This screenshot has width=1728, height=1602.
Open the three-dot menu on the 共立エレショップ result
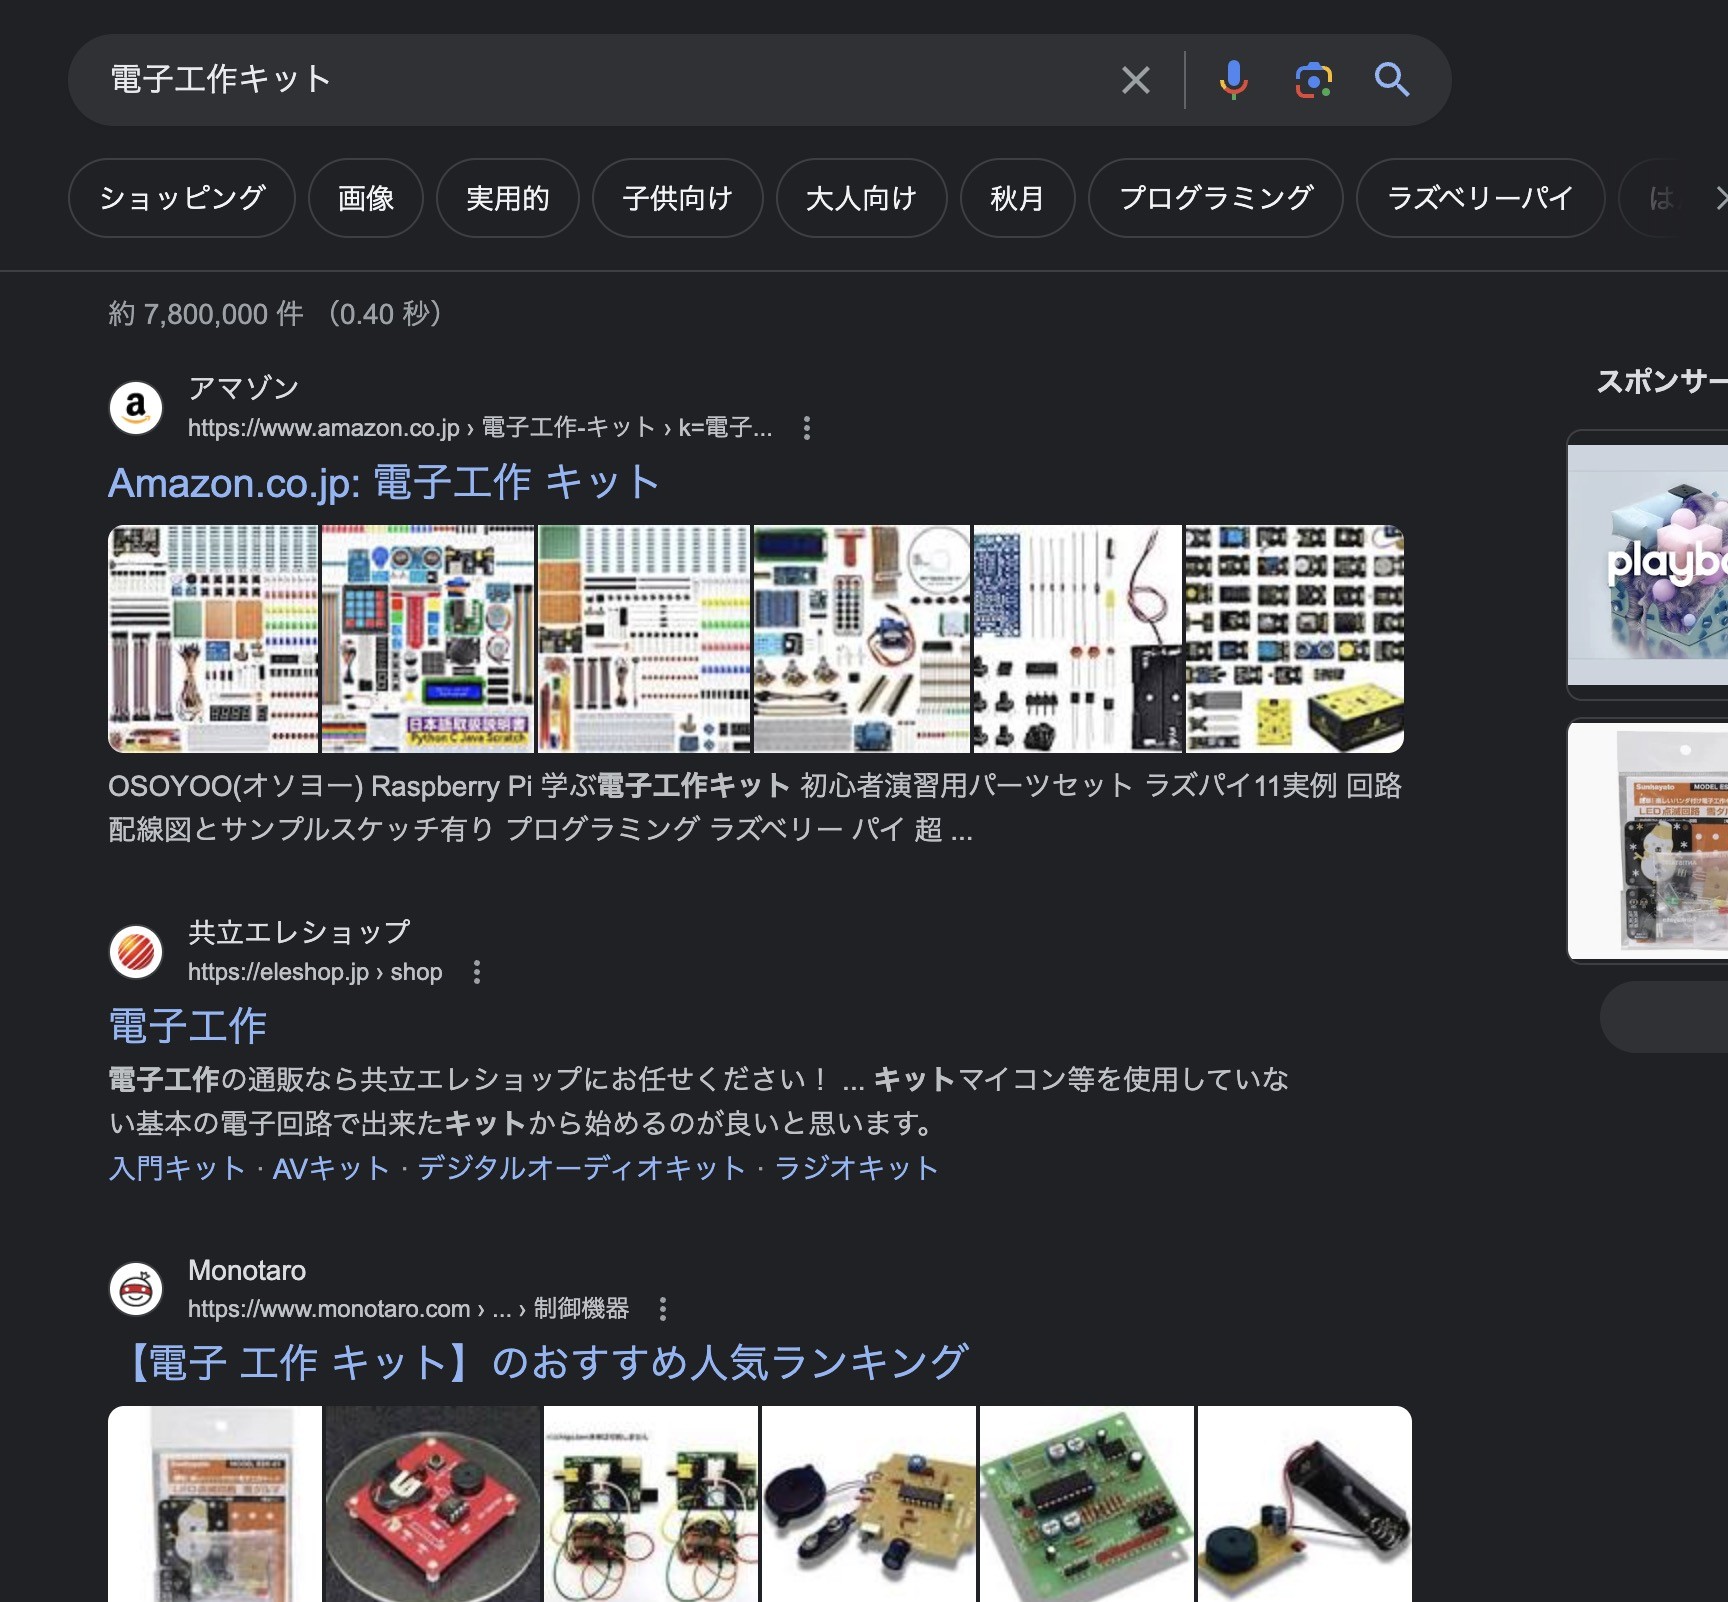477,971
